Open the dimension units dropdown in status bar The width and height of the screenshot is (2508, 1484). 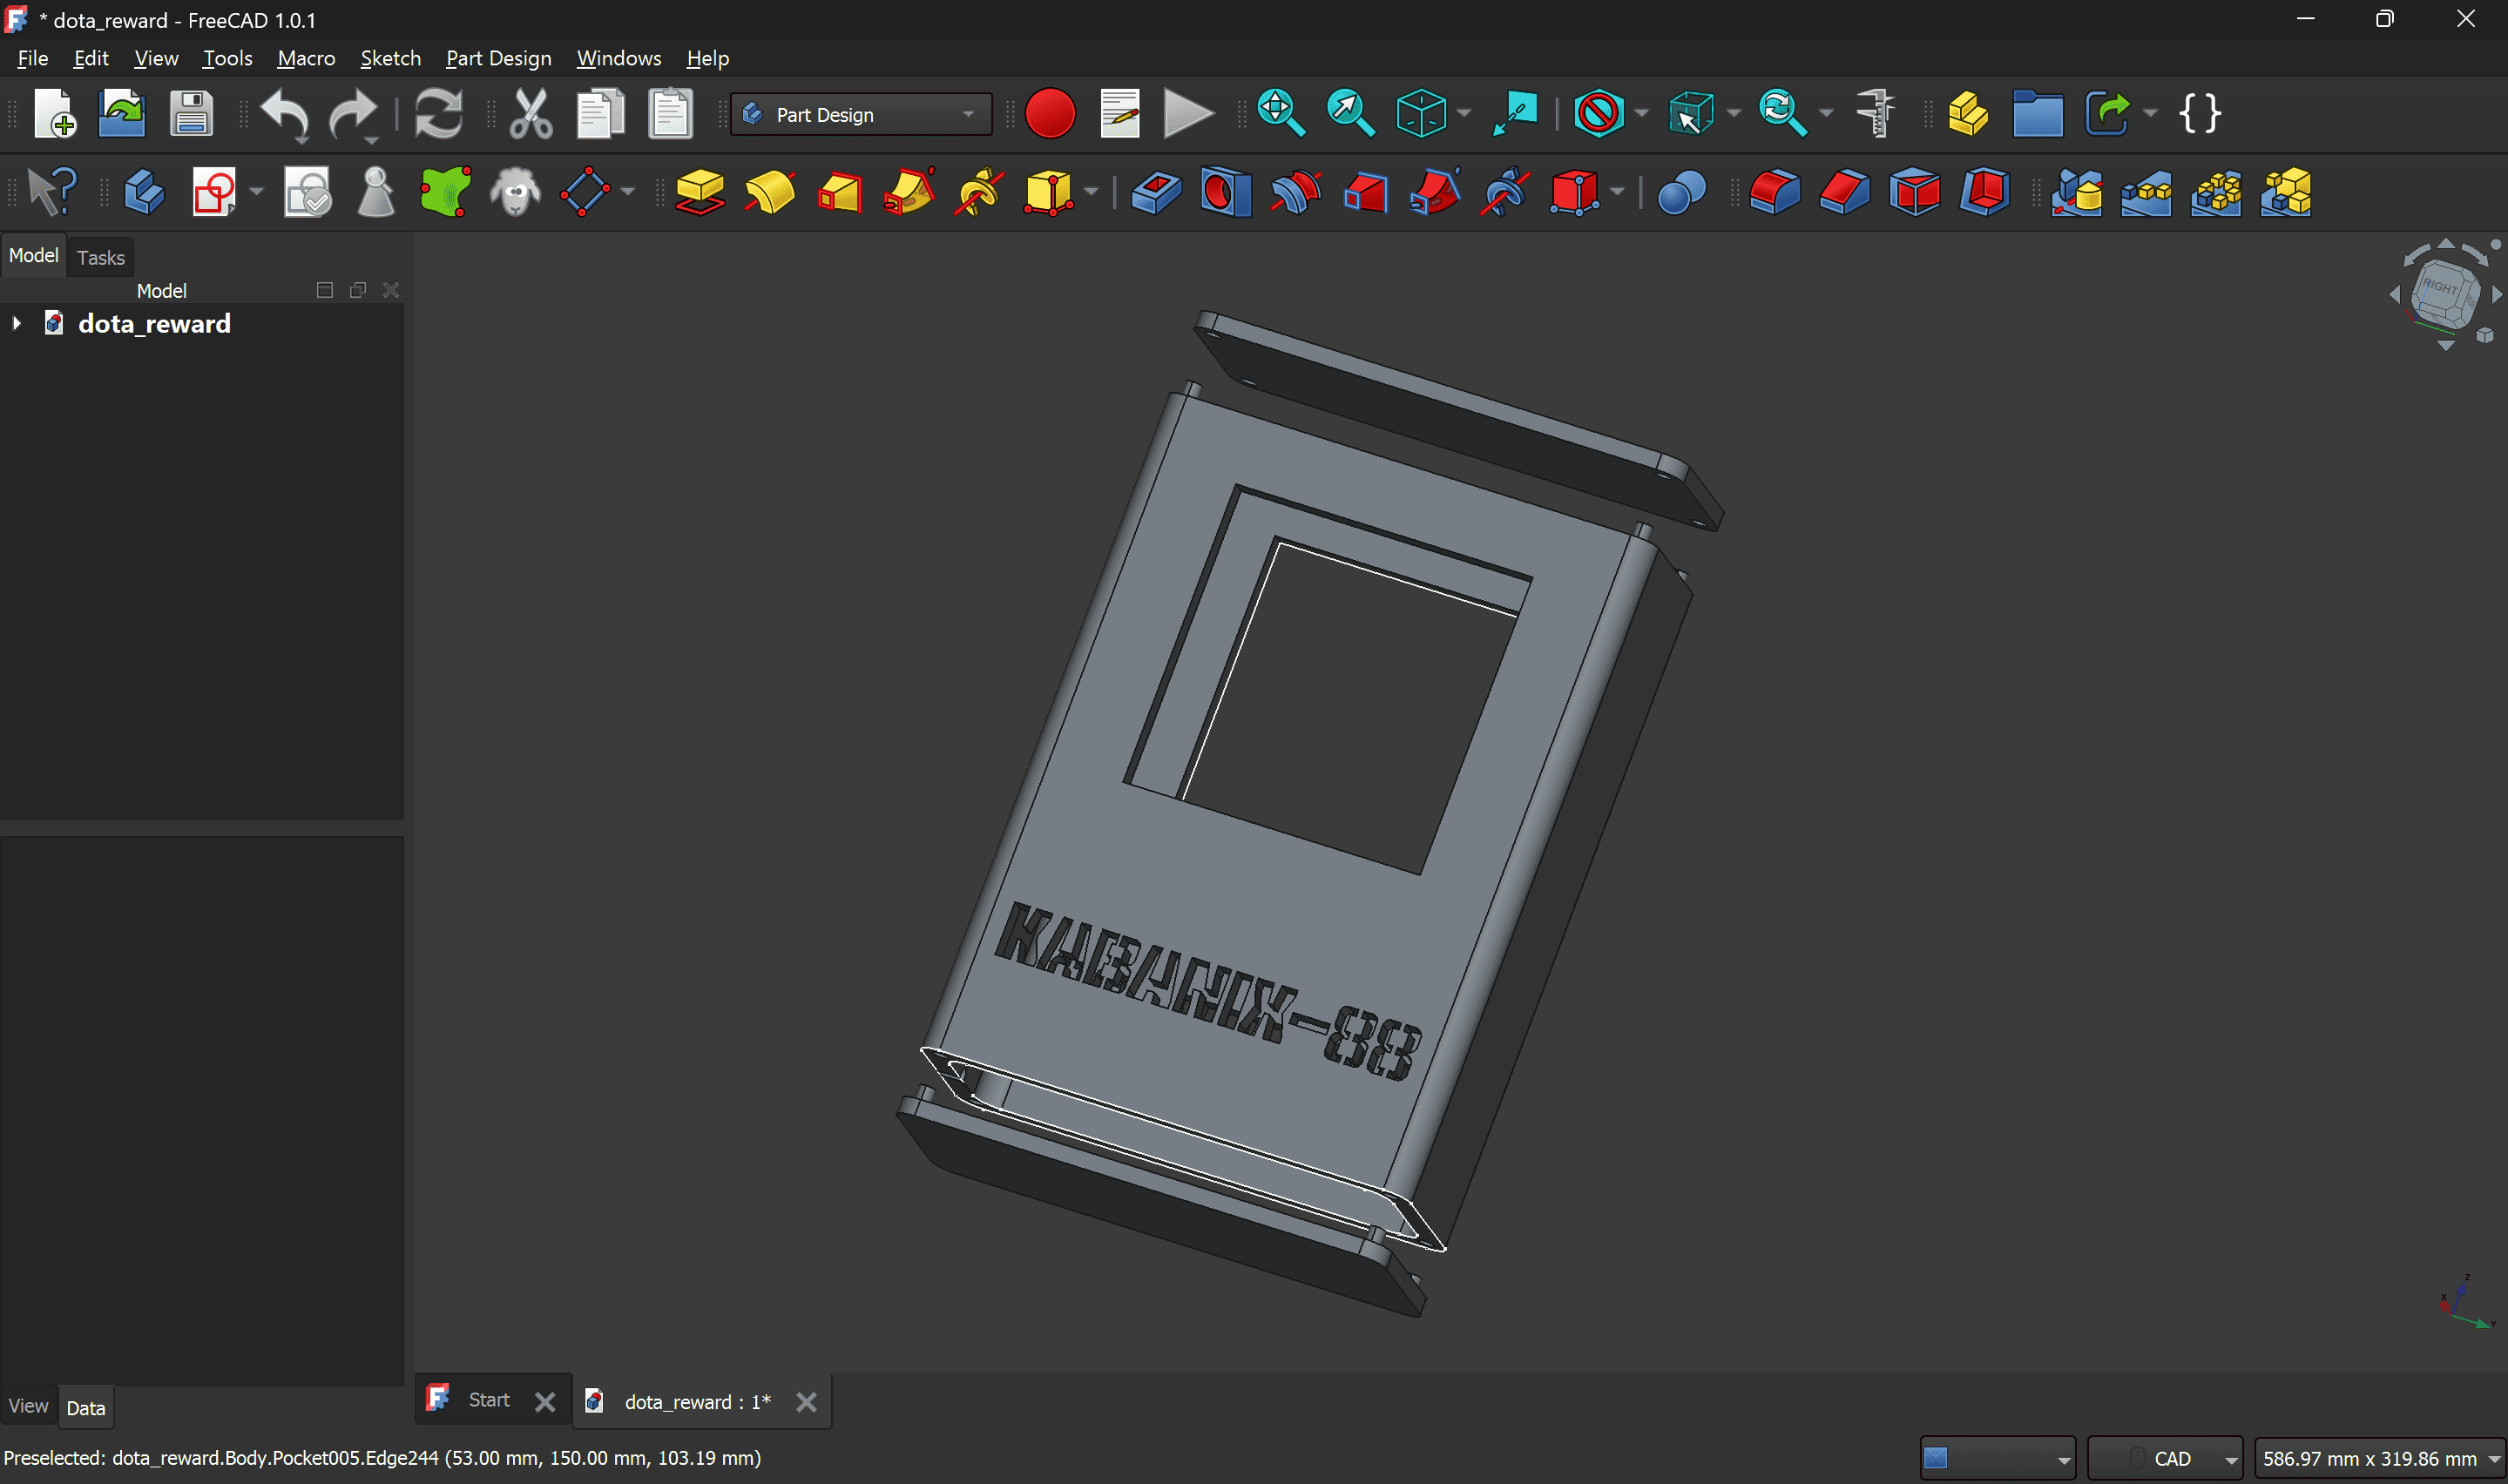pyautogui.click(x=2379, y=1458)
